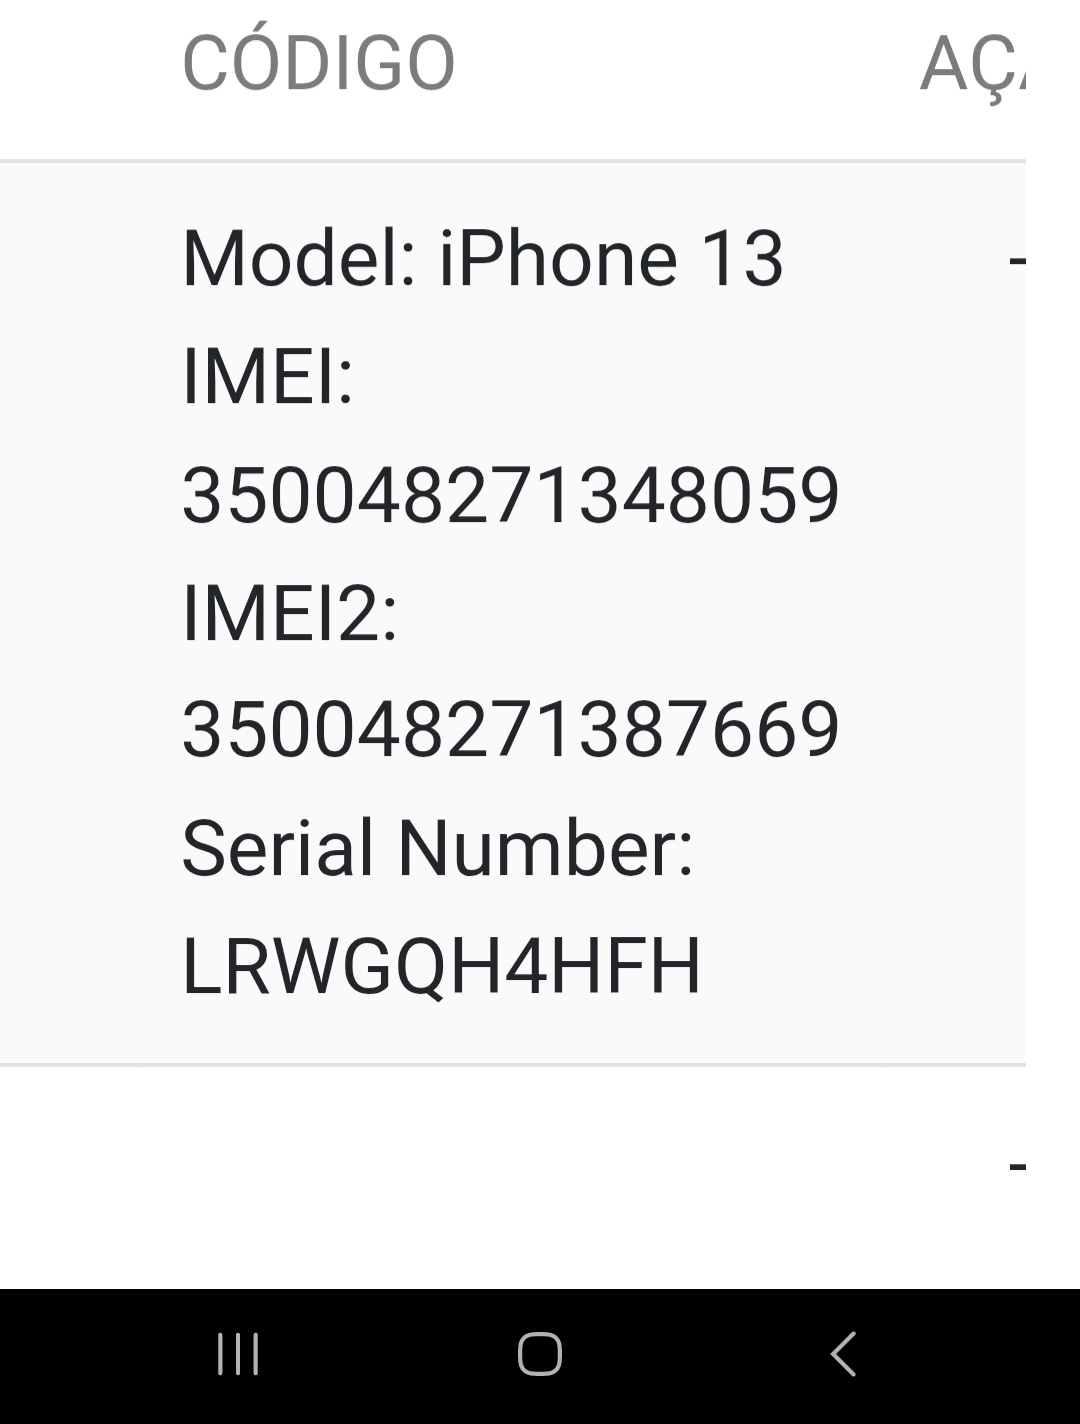Tap the serial value LRWGQH4HFH
Screen dimensions: 1080x1424
point(441,967)
